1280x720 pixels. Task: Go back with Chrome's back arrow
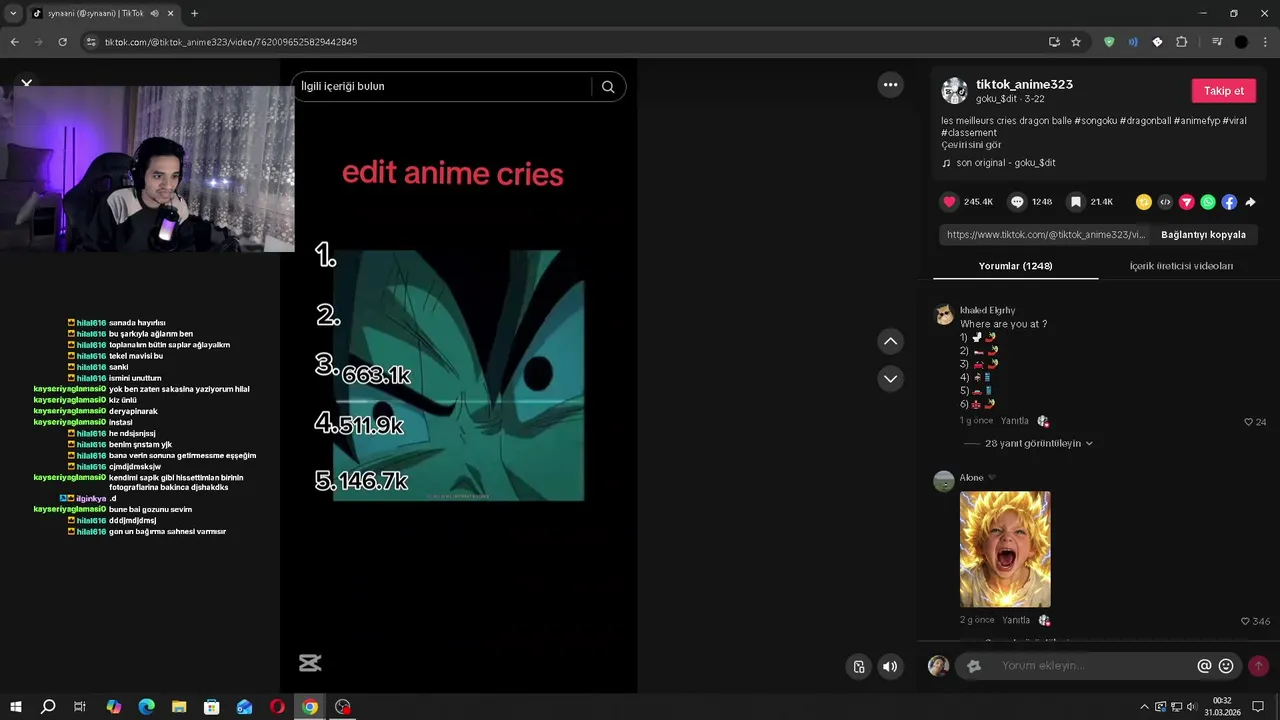point(14,42)
